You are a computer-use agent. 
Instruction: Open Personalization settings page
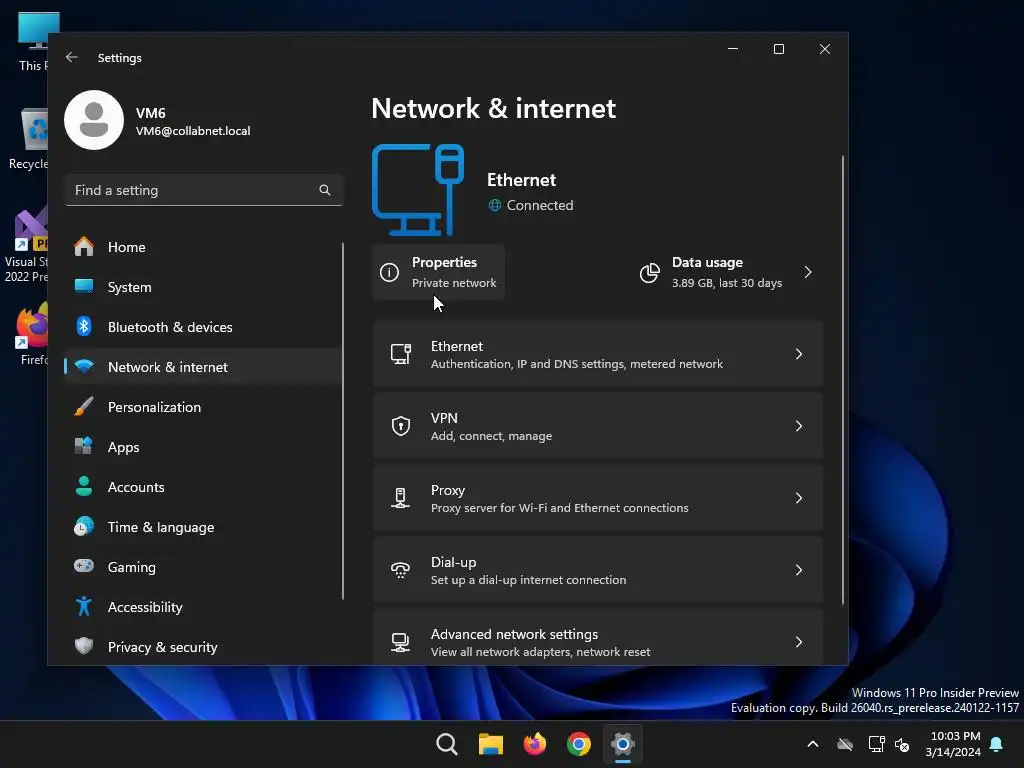[x=203, y=407]
